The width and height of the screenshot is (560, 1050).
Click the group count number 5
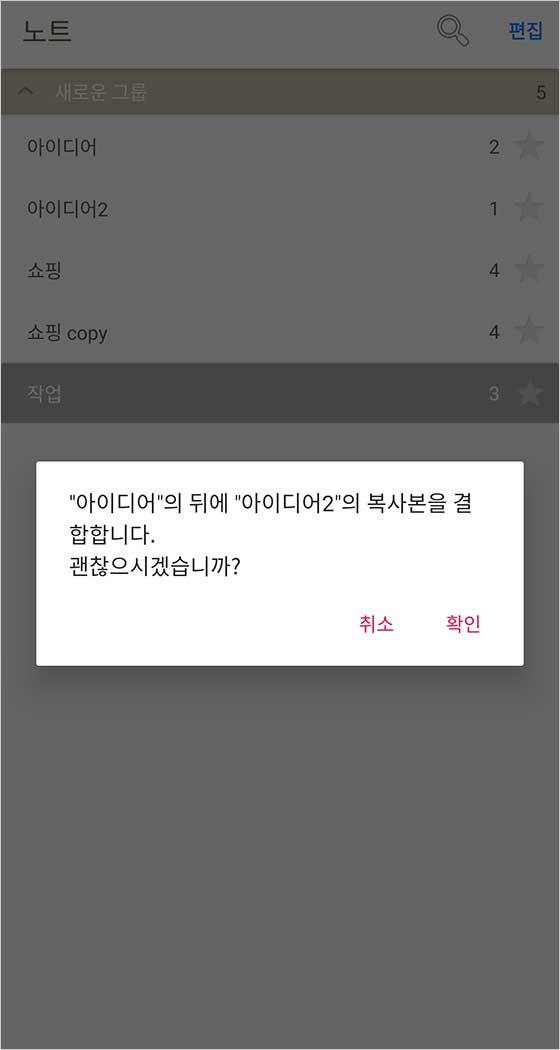pos(541,93)
